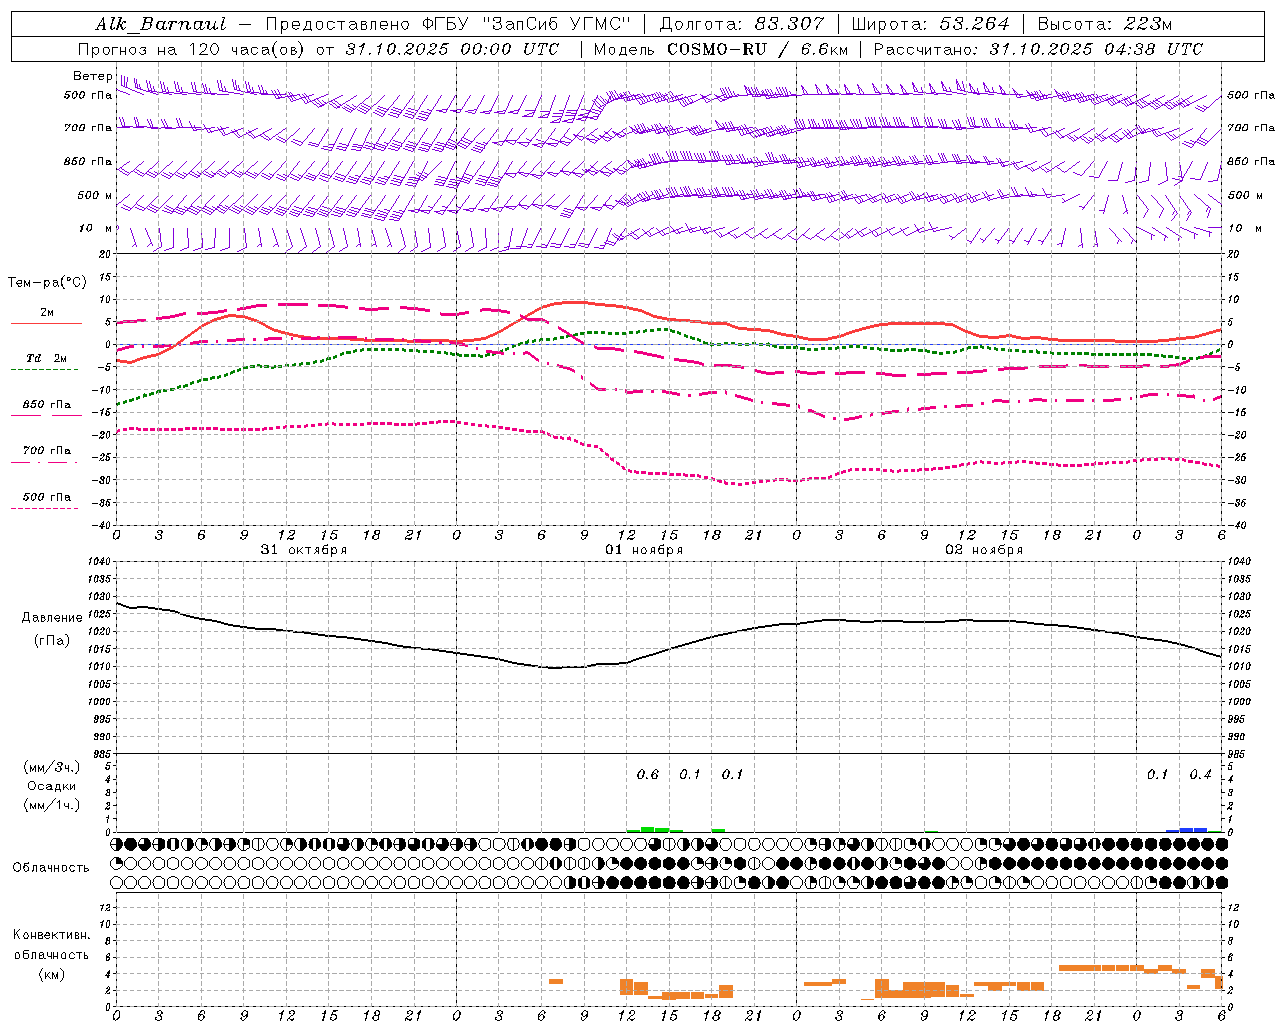The image size is (1280, 1024).
Task: Select the Td 2м dew point legend entry
Action: [46, 361]
